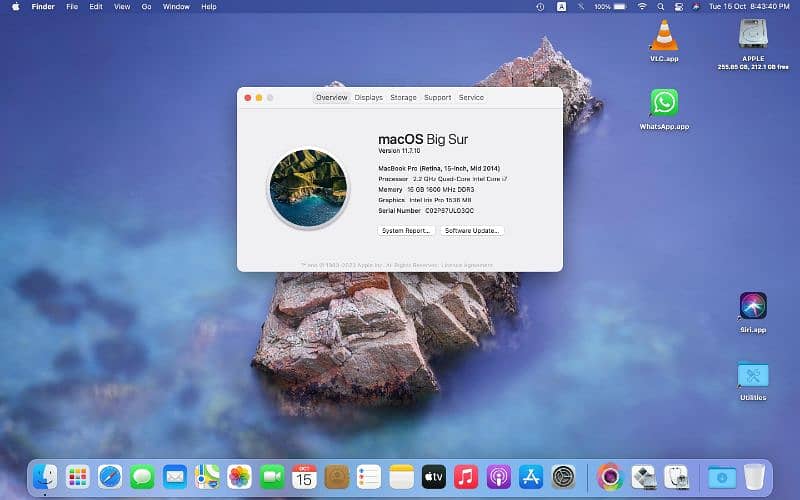The height and width of the screenshot is (500, 800).
Task: Select the Support tab
Action: pyautogui.click(x=437, y=98)
